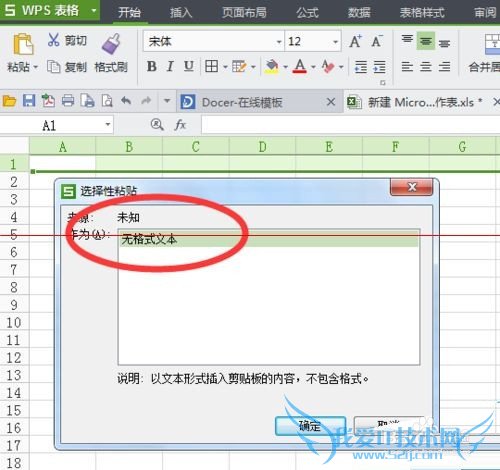This screenshot has width=500, height=470.
Task: Click the Paste clipboard icon
Action: click(x=23, y=44)
